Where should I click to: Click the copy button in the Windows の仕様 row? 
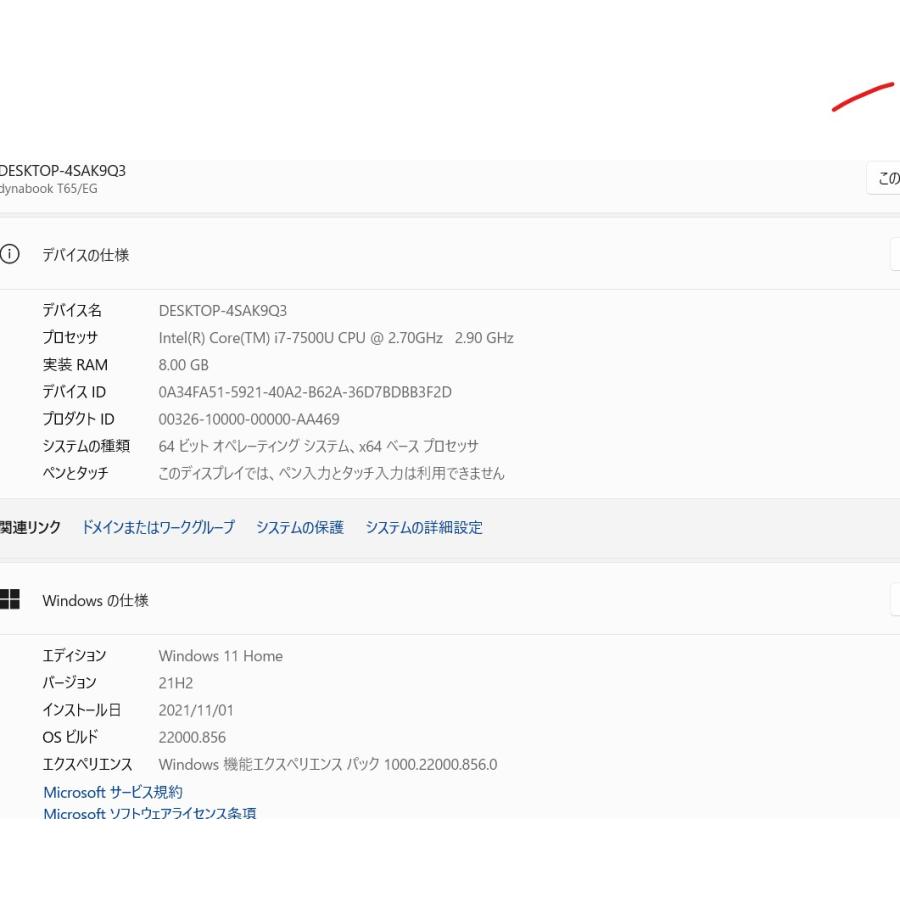(894, 600)
